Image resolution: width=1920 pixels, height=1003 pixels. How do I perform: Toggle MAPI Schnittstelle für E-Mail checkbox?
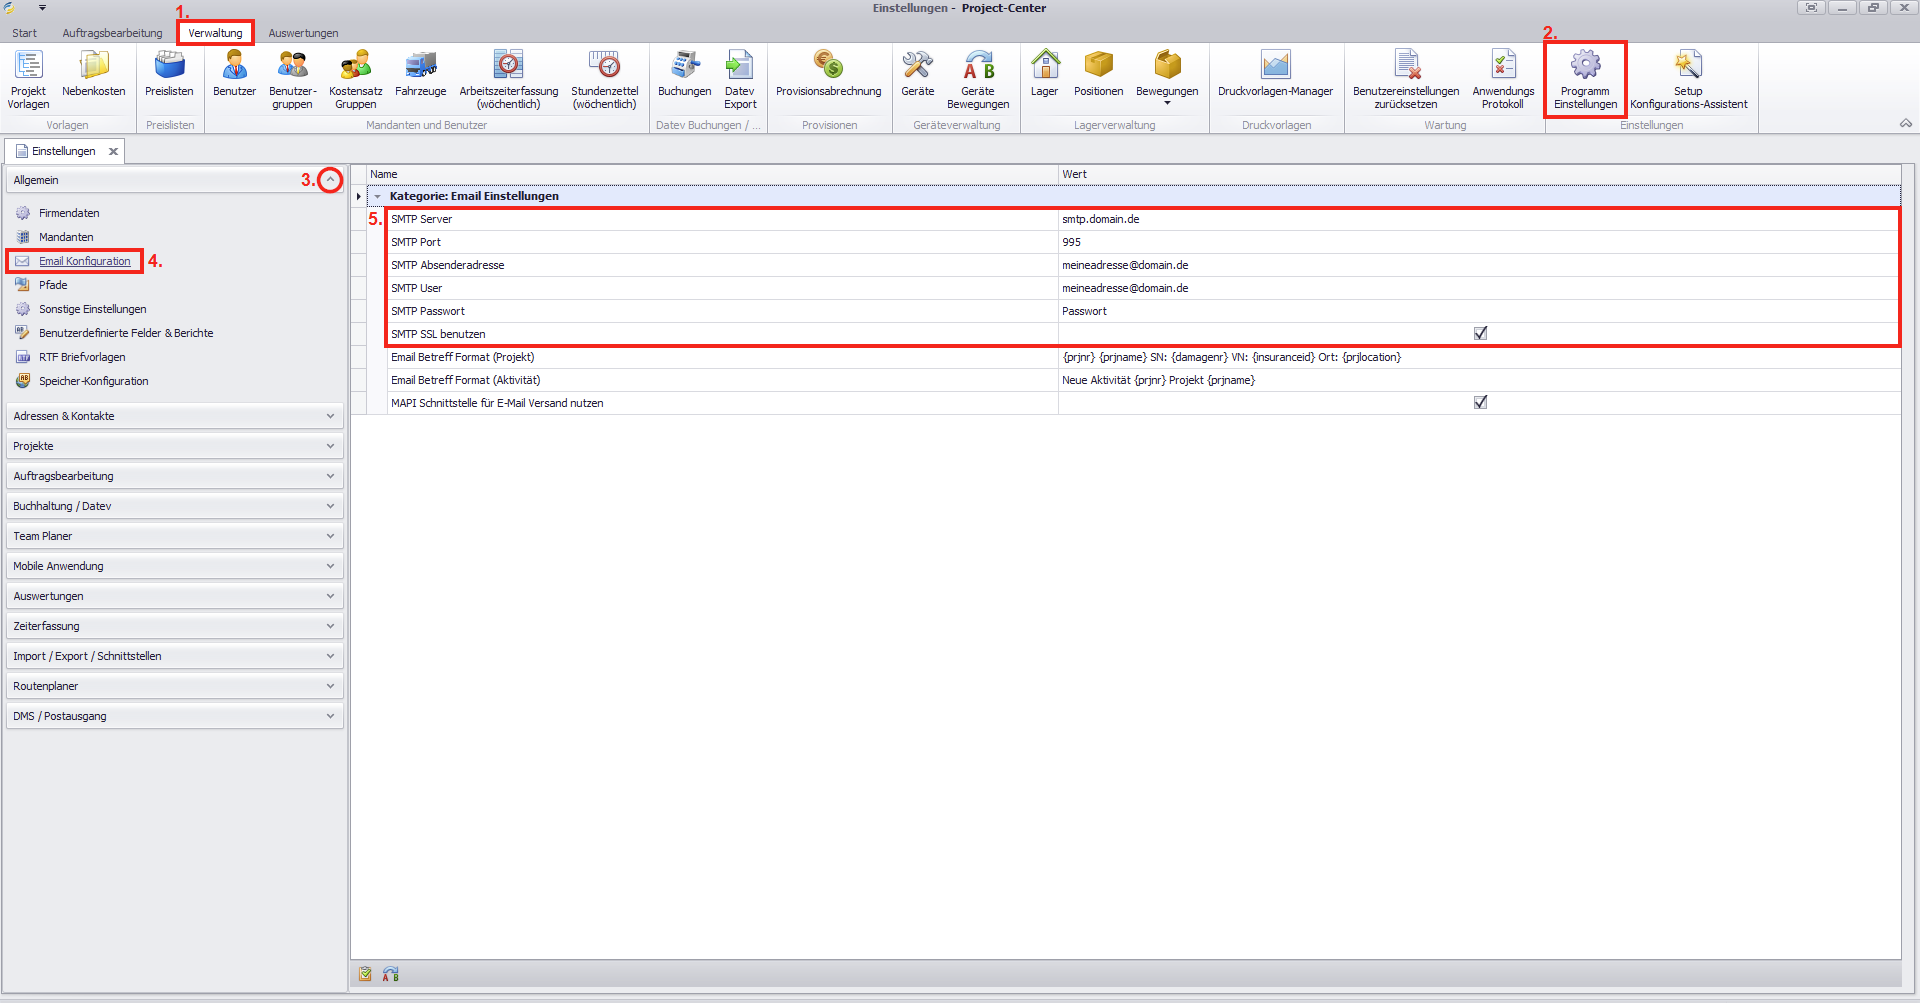click(1480, 402)
